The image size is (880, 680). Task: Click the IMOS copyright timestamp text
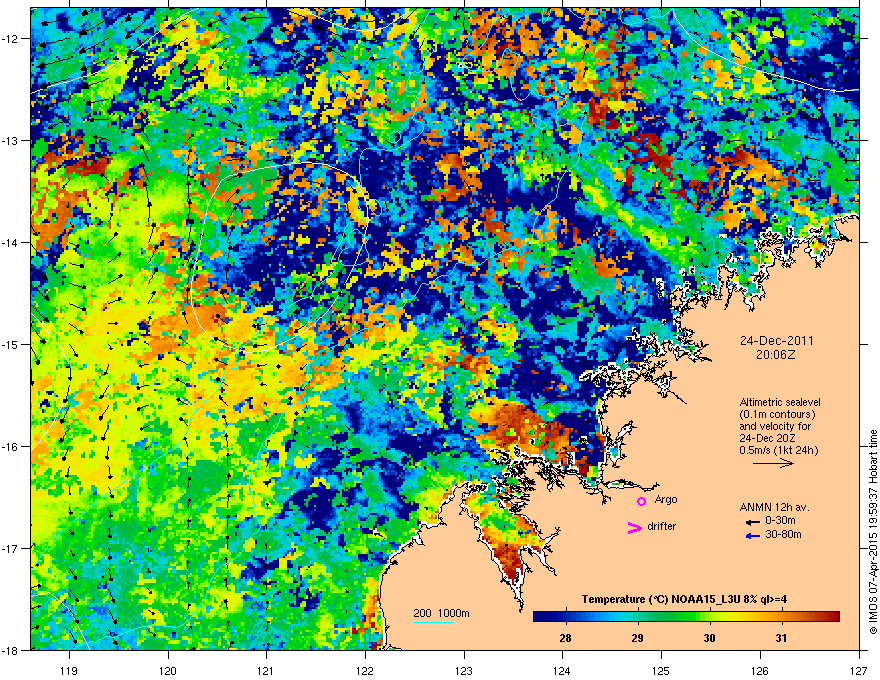point(873,532)
